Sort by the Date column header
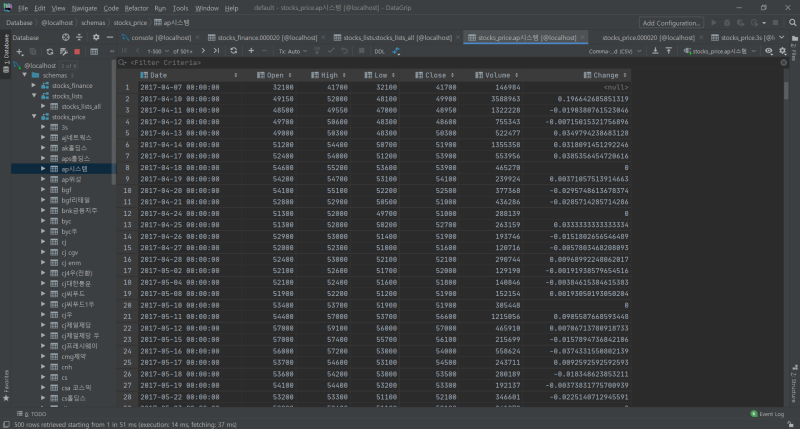 pyautogui.click(x=188, y=75)
